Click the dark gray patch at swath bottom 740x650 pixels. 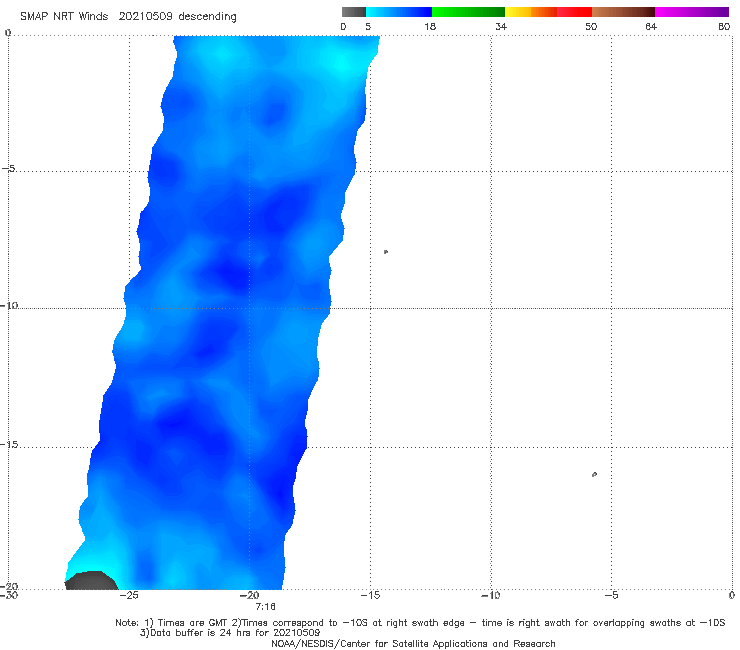91,581
